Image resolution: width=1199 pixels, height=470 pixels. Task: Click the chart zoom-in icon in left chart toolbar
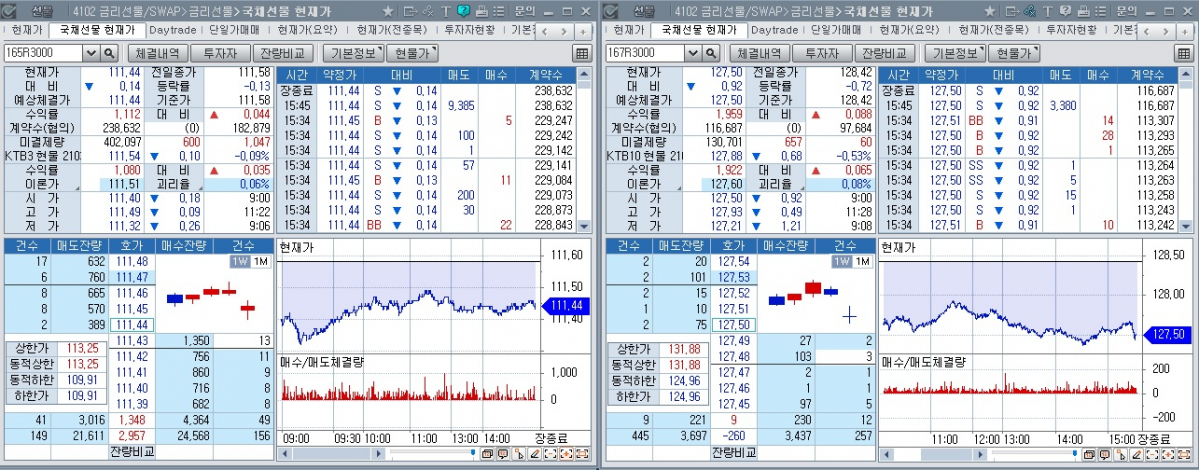pyautogui.click(x=566, y=454)
